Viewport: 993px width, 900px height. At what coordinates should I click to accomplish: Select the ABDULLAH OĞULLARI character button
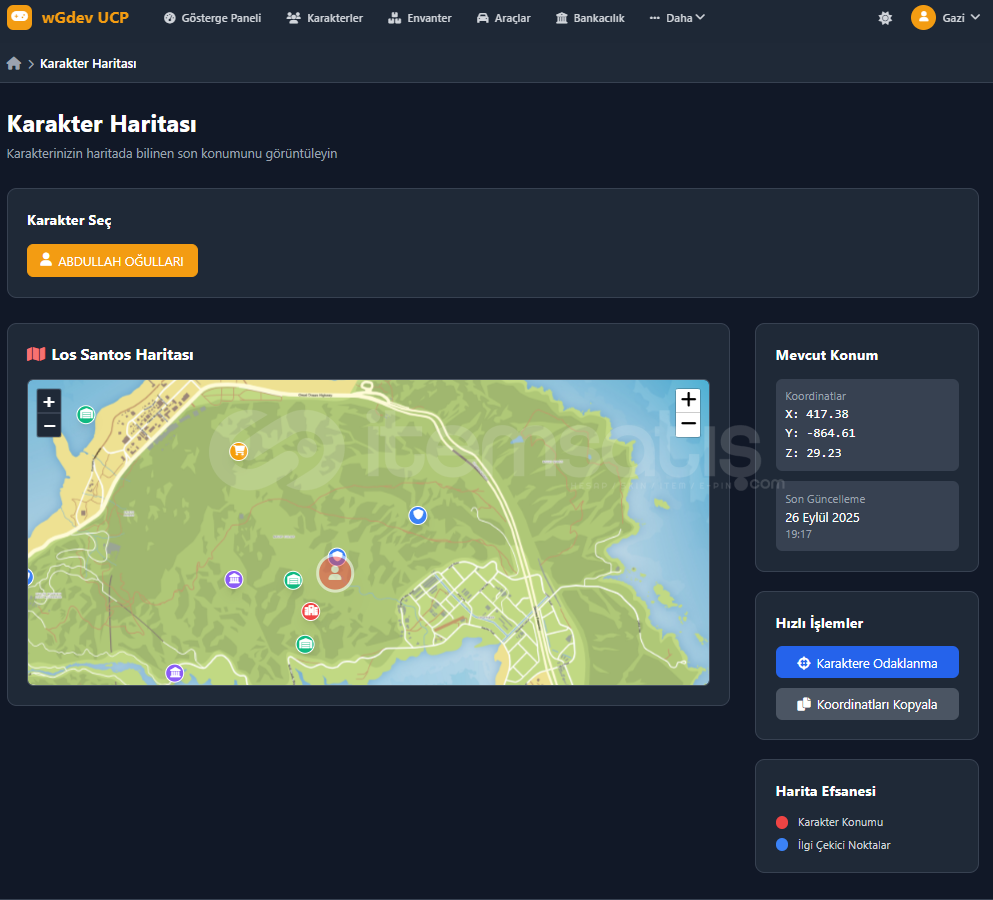(x=112, y=260)
